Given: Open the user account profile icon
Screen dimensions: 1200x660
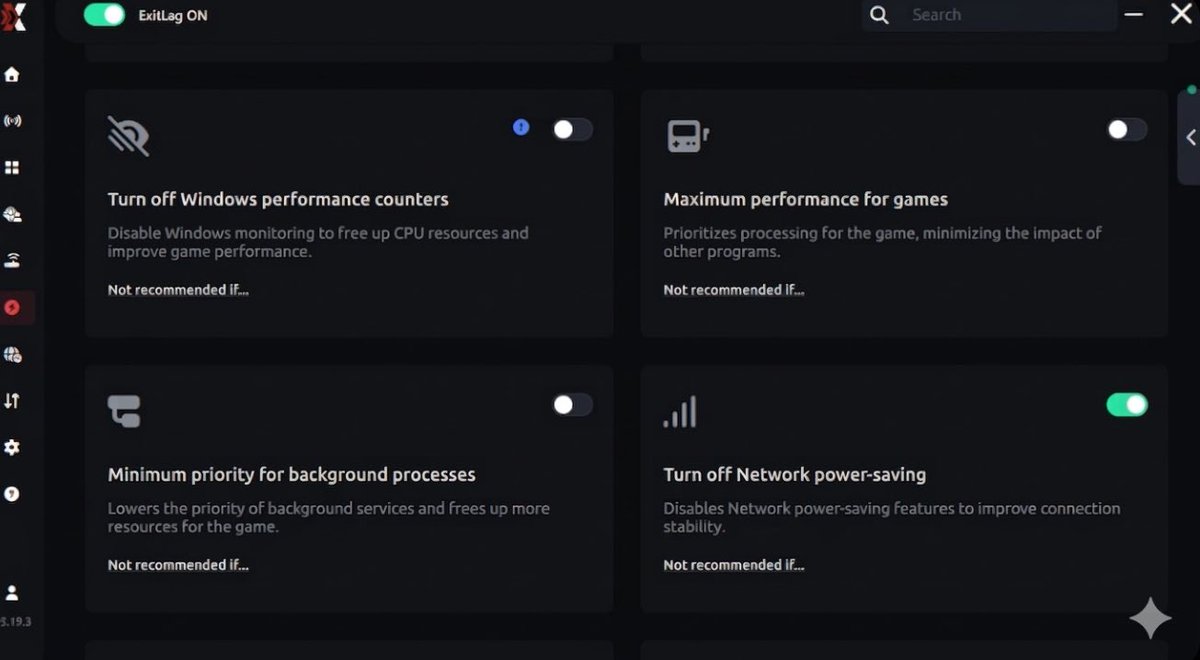Looking at the screenshot, I should click(12, 593).
